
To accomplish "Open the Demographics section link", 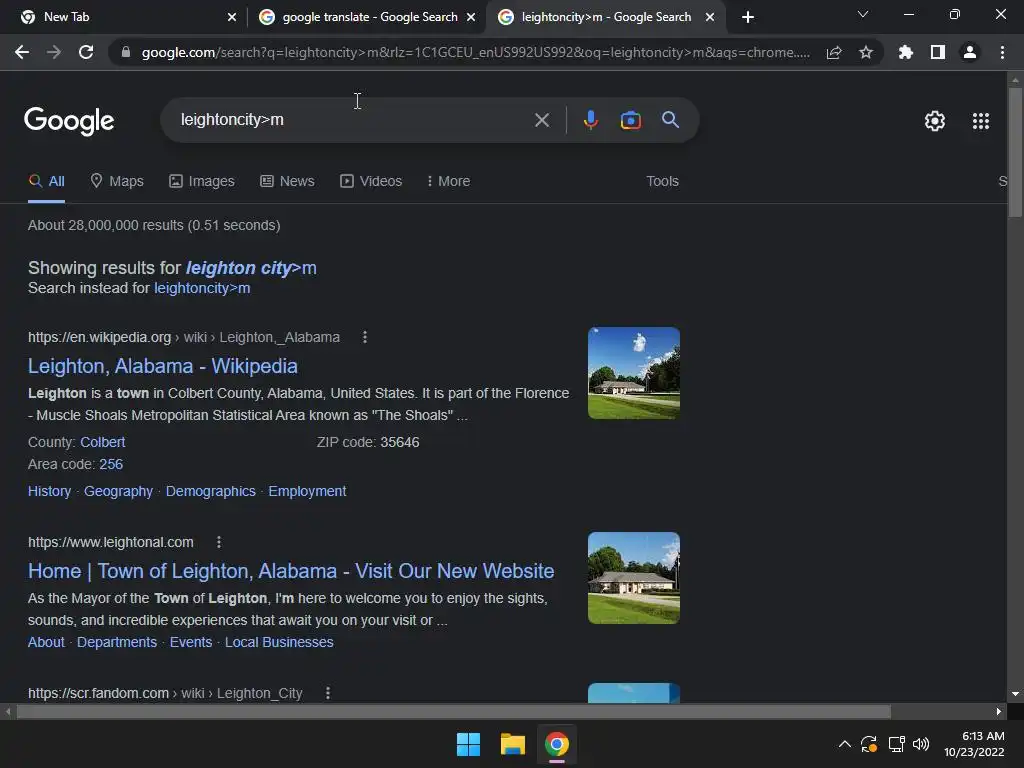I will (210, 491).
